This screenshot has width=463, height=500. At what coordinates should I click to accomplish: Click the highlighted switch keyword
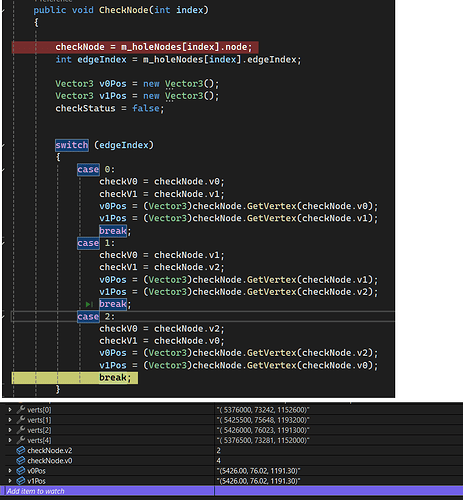[x=72, y=145]
